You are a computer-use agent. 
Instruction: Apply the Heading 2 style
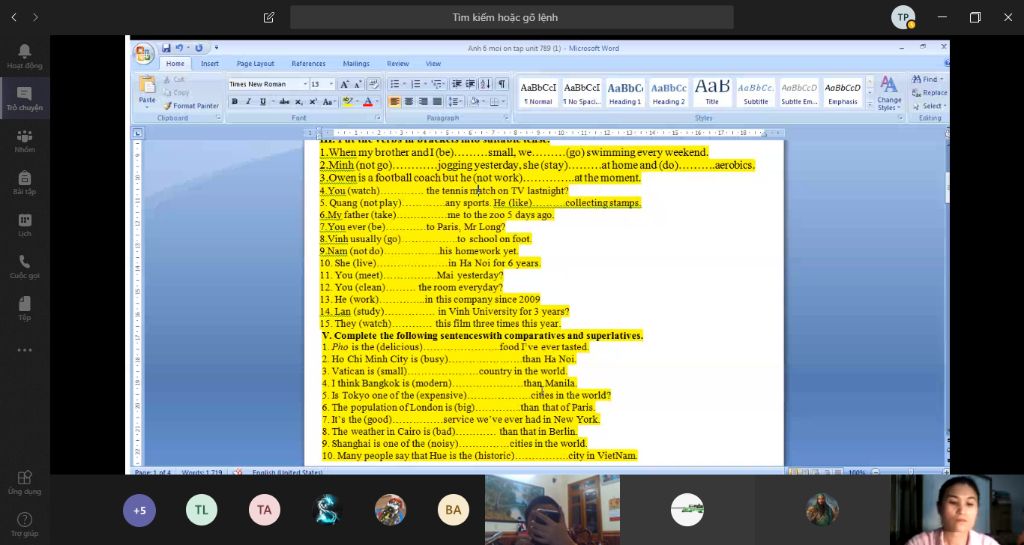pos(669,93)
